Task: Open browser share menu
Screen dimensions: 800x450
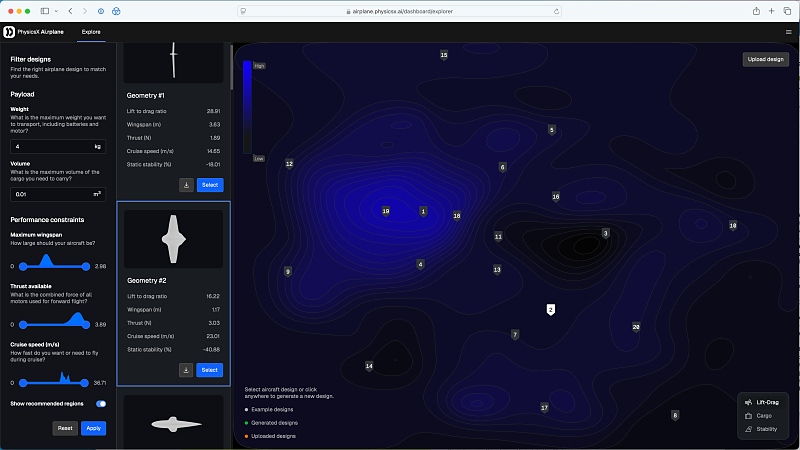Action: point(756,11)
